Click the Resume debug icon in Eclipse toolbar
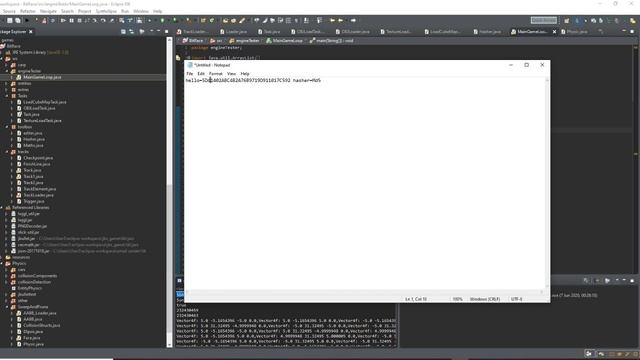Screen dimensions: 640x360 63,20
